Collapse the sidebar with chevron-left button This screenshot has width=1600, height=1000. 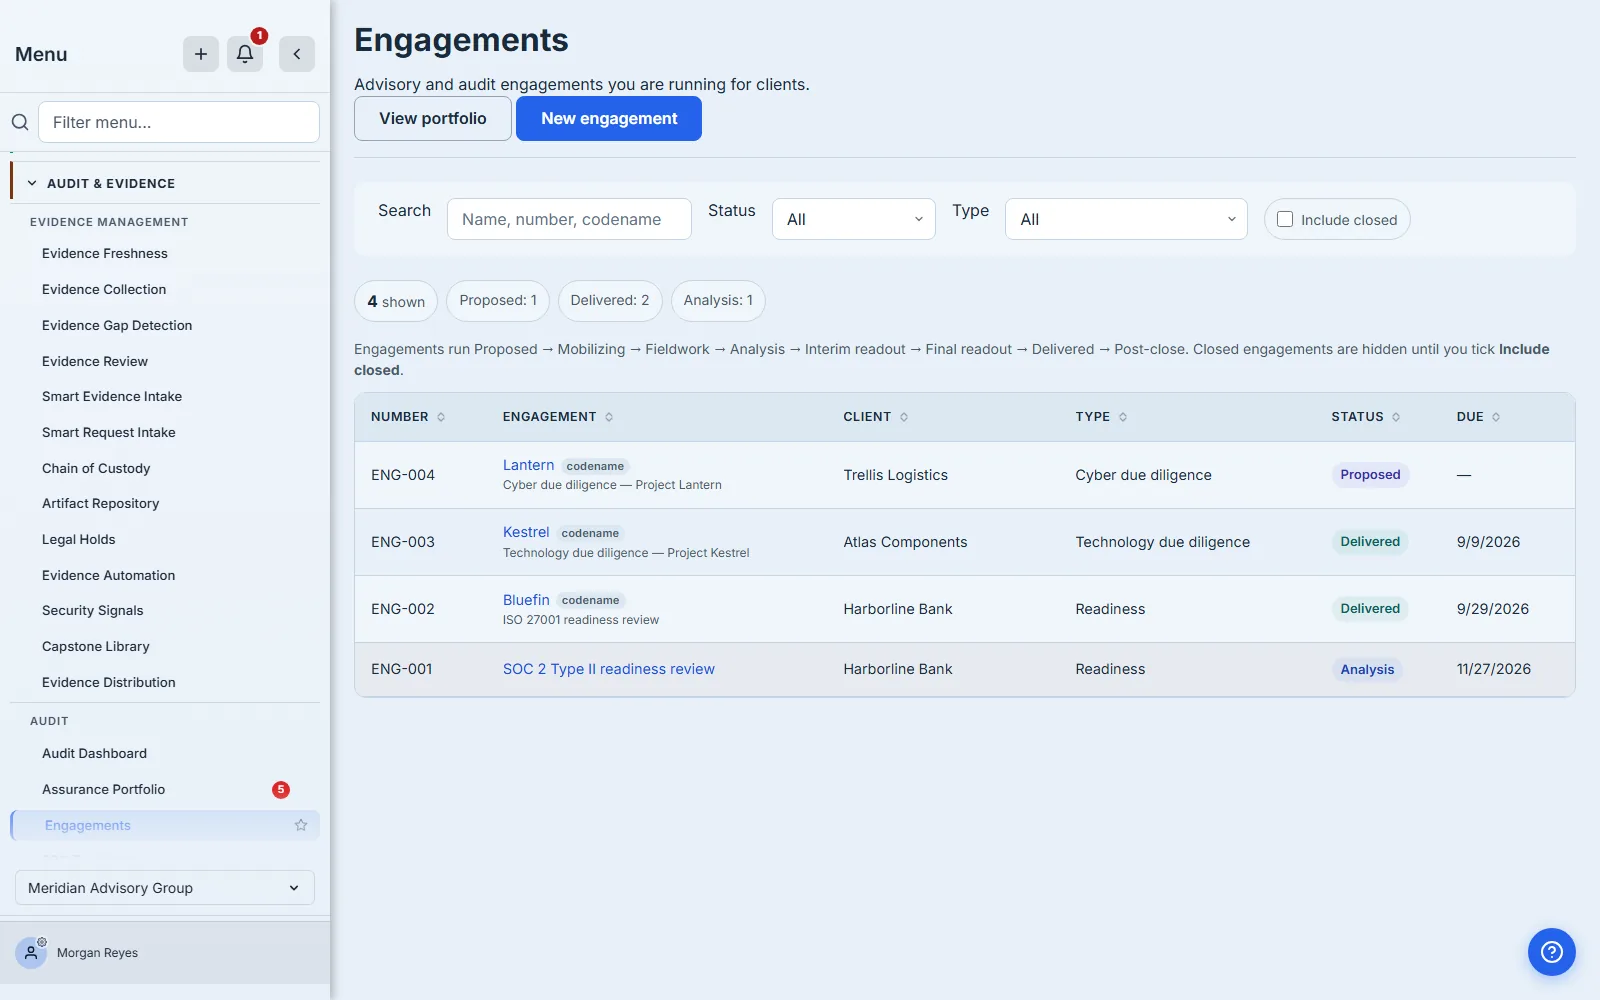coord(297,54)
